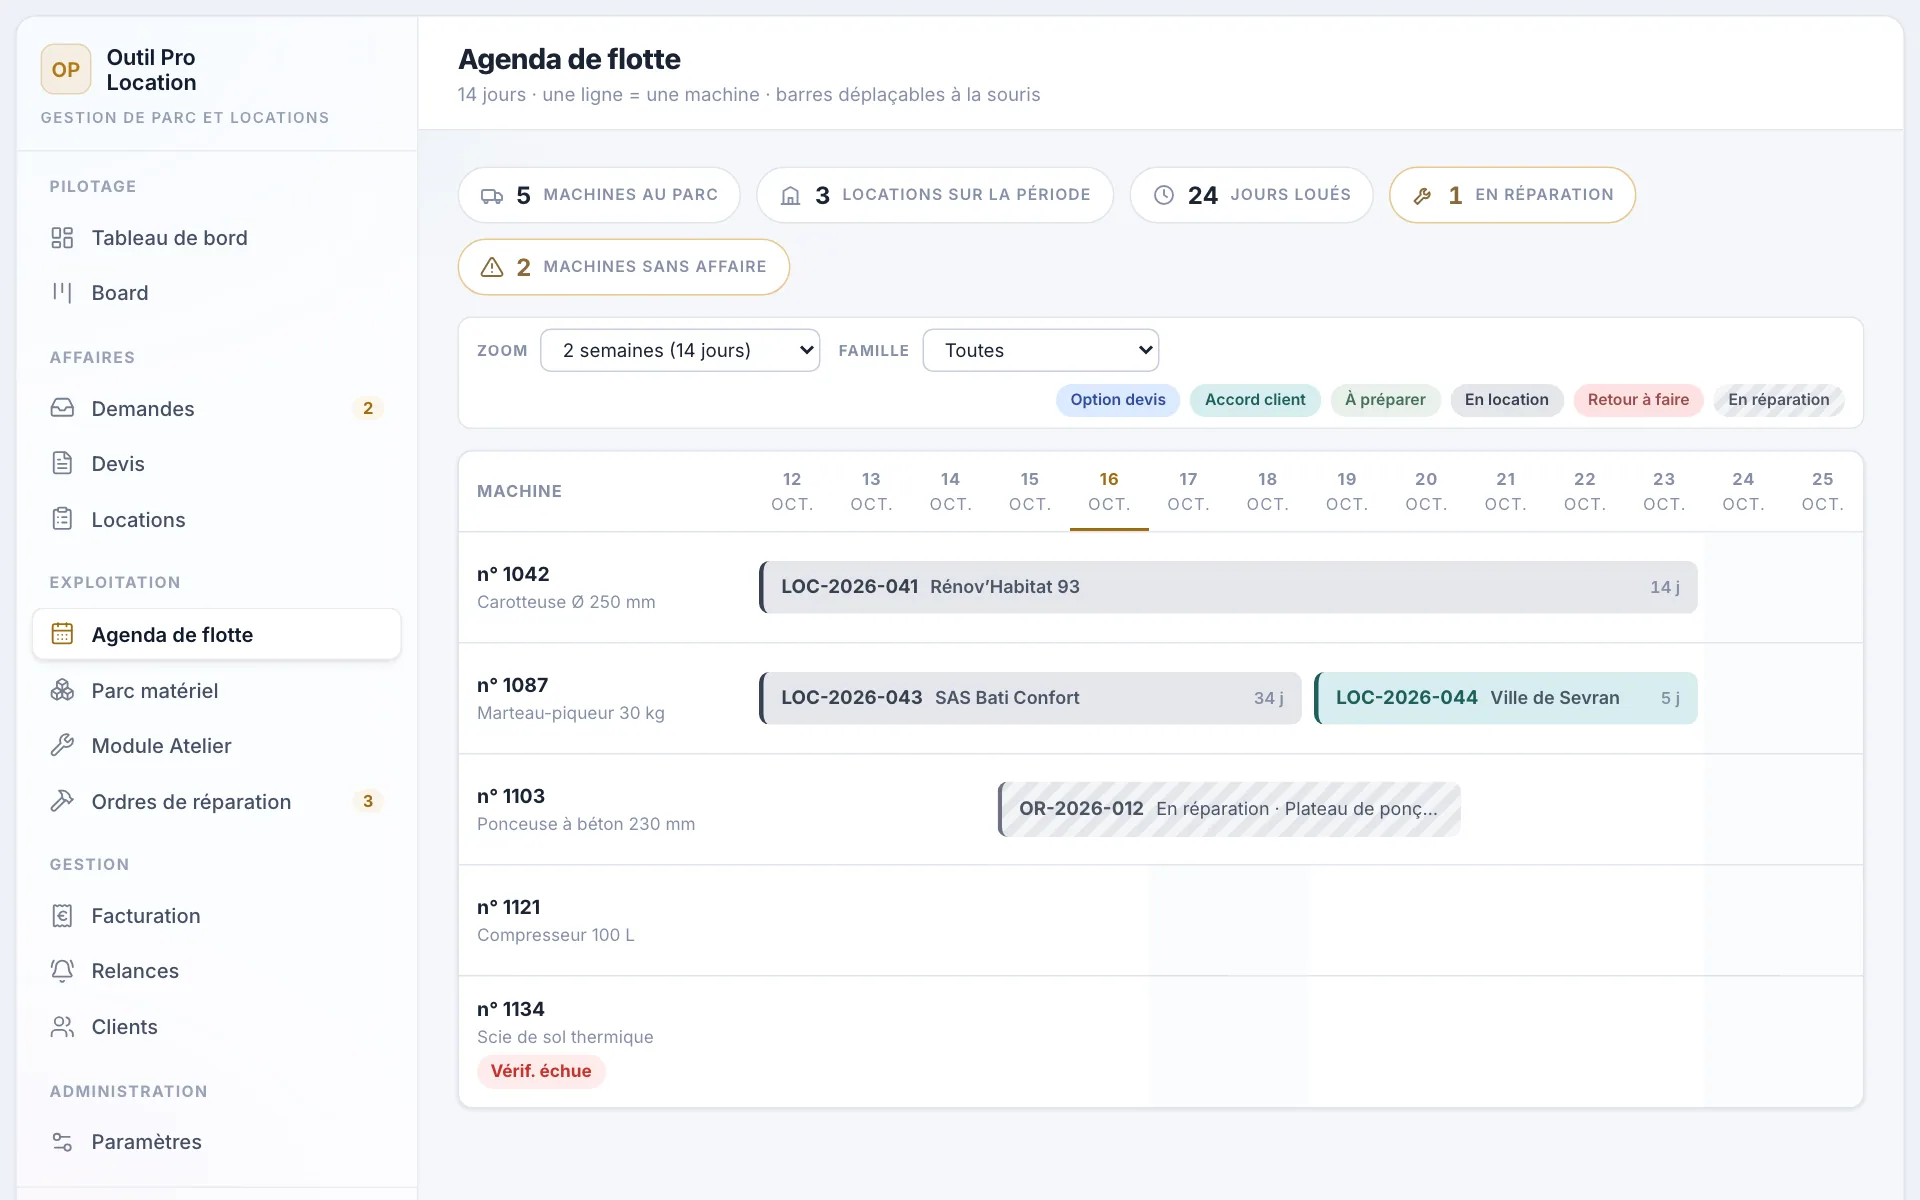Go to Demandes in the sidebar
The height and width of the screenshot is (1200, 1920).
point(217,408)
